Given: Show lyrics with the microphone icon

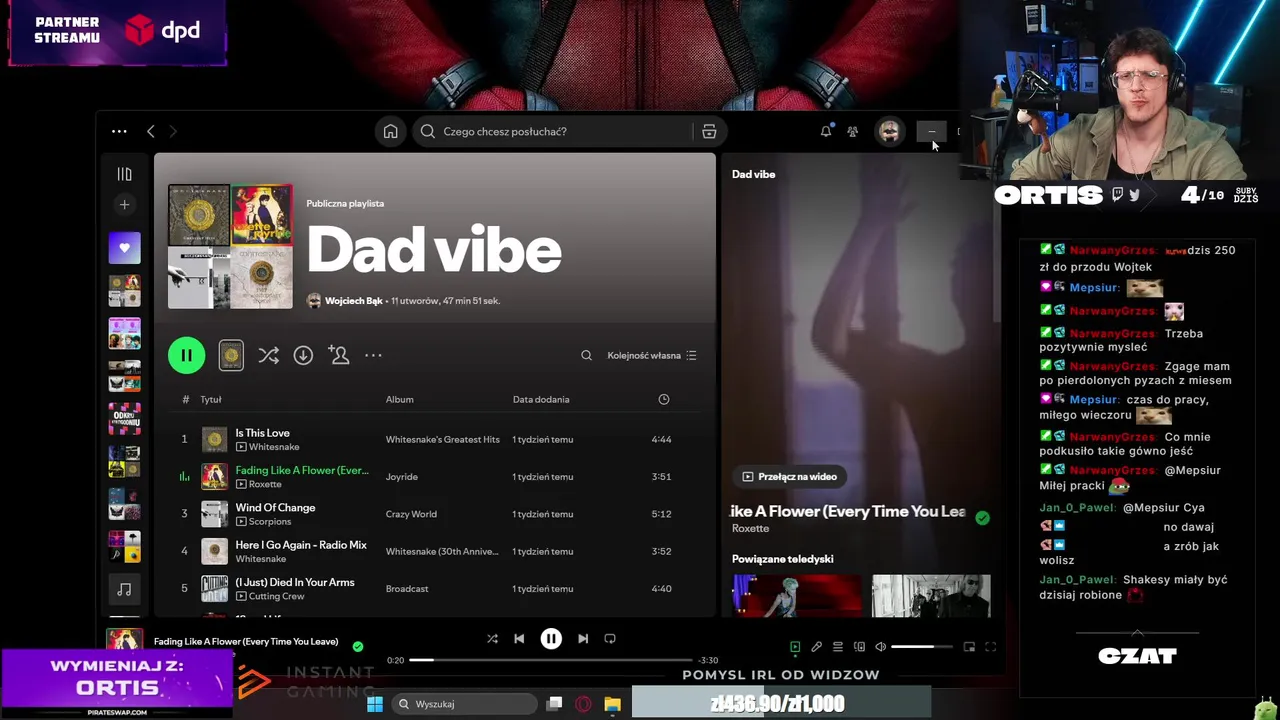Looking at the screenshot, I should (x=816, y=647).
